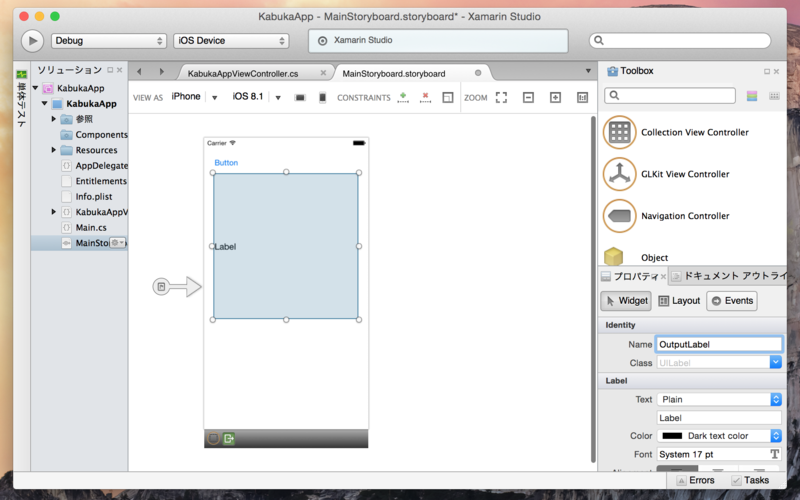Select Main.cs in the solution tree

pos(84,228)
